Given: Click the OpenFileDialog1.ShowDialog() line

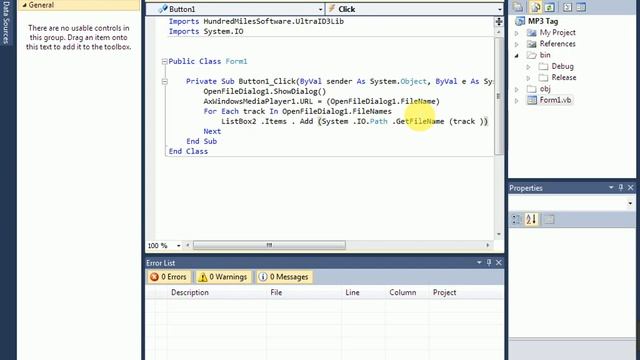Looking at the screenshot, I should click(x=265, y=91).
